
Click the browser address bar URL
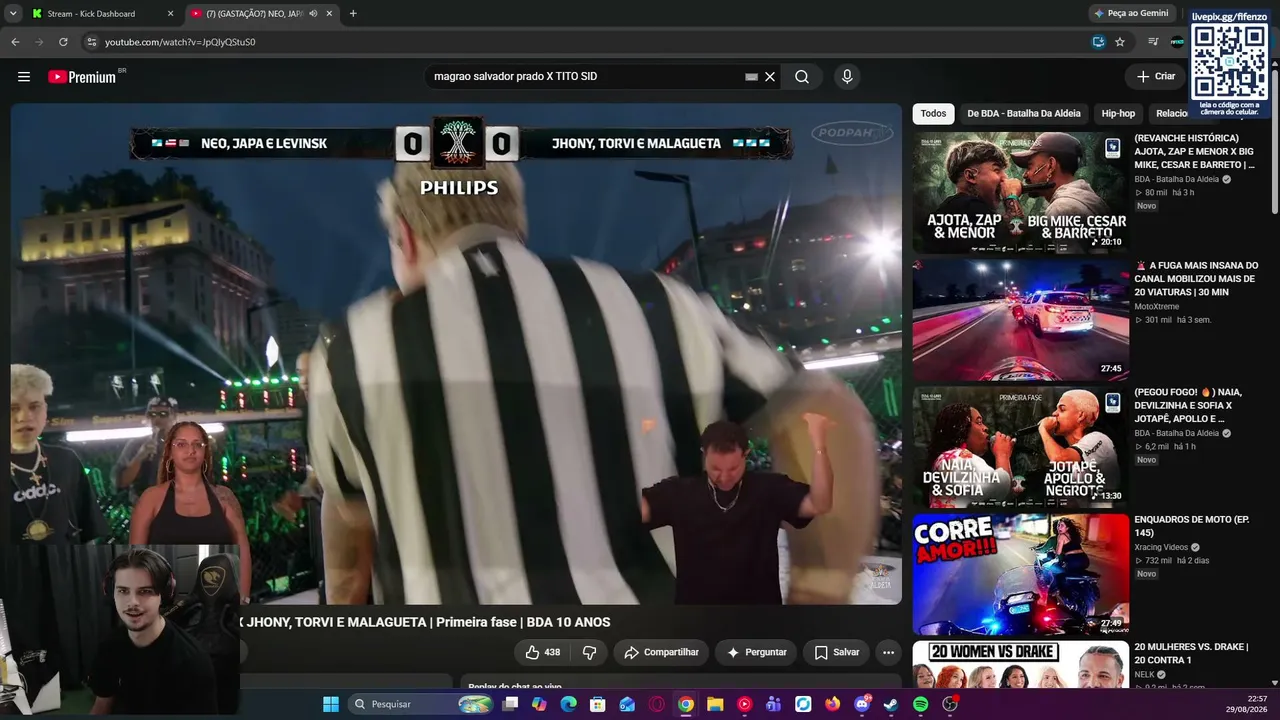180,42
